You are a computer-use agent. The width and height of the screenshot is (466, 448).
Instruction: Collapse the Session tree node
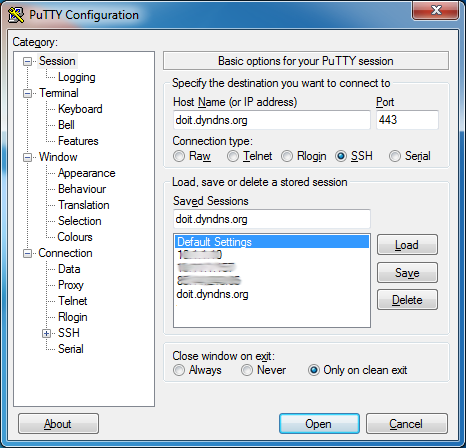[27, 61]
